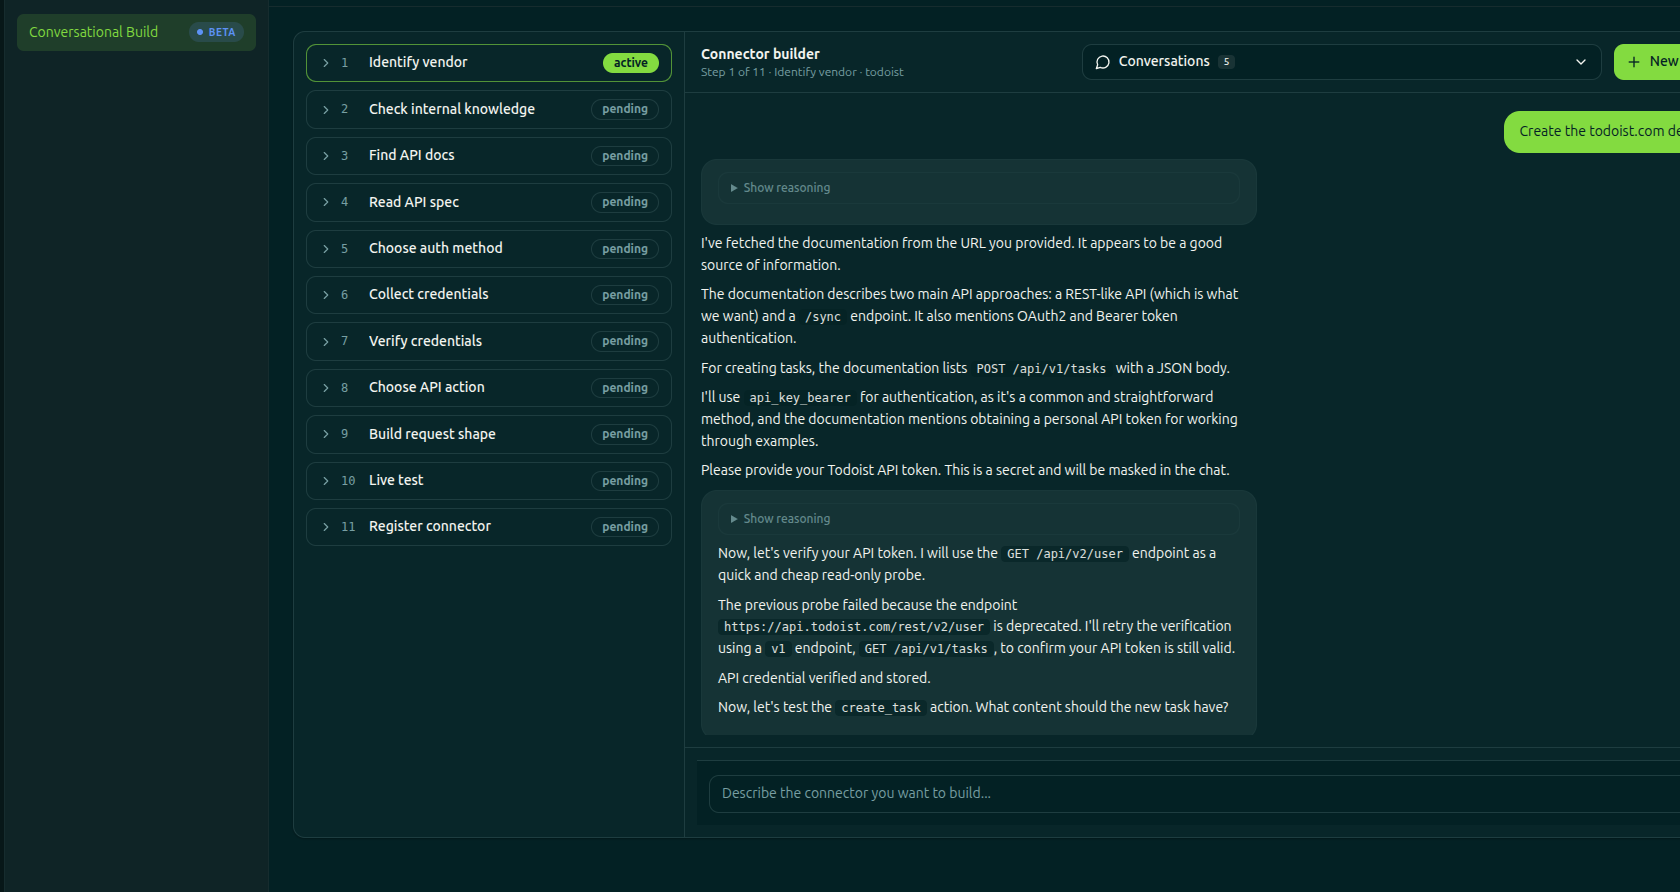Click the POST /api/v1/tasks code snippet

click(x=1041, y=369)
